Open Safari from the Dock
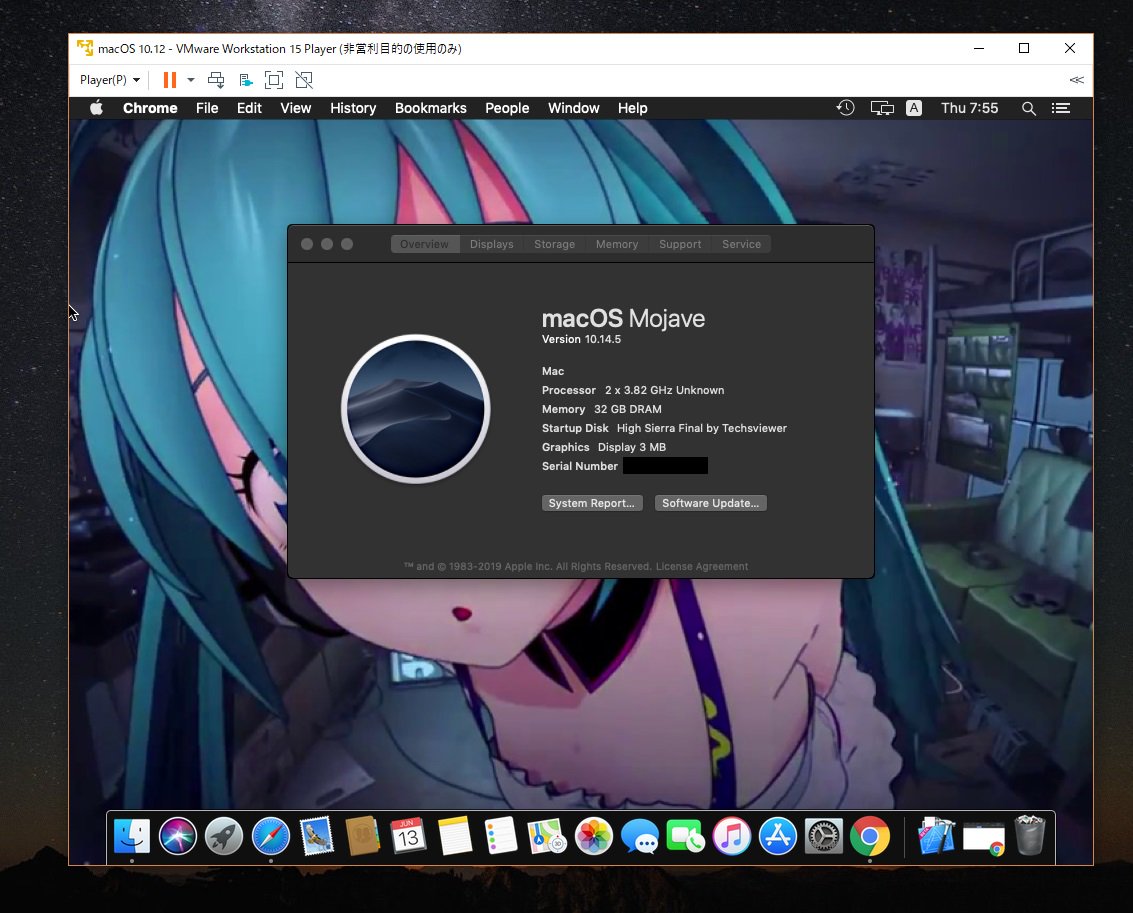This screenshot has height=913, width=1133. pos(271,836)
